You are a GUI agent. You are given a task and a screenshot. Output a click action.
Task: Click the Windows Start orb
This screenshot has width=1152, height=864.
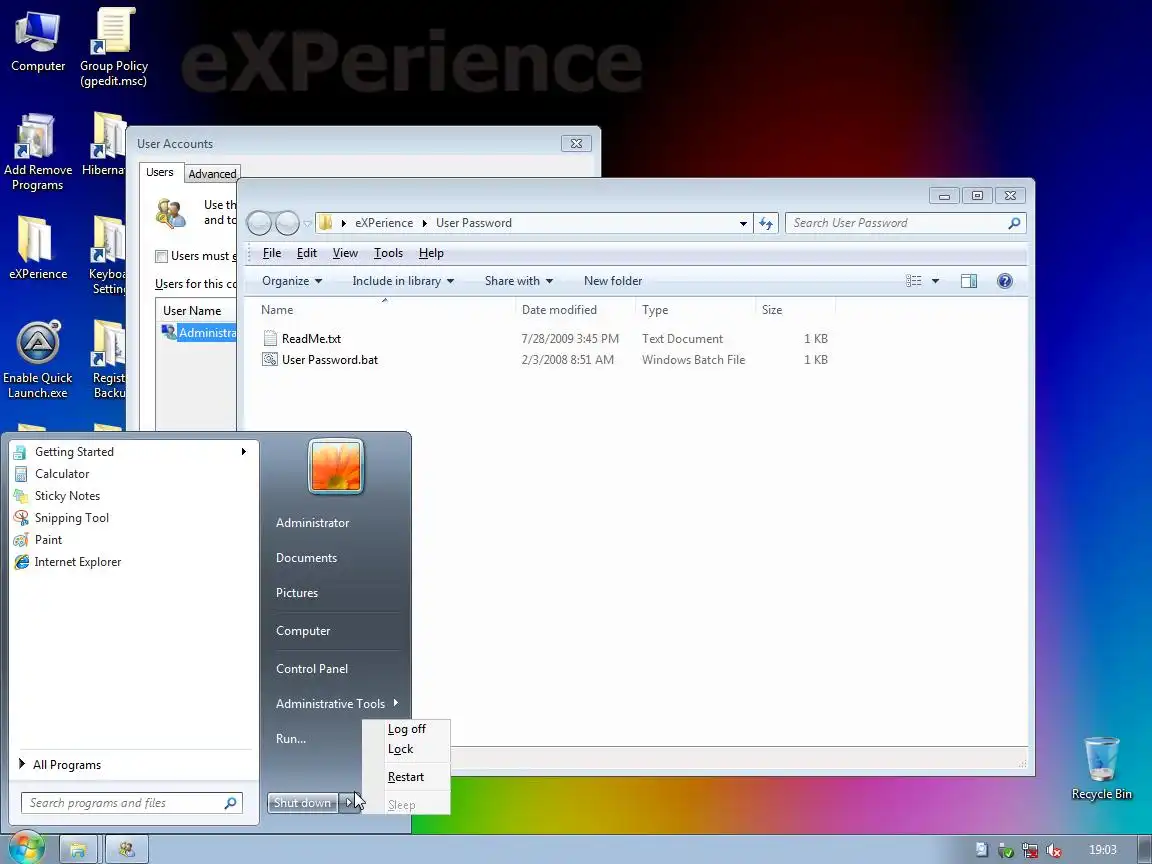26,849
